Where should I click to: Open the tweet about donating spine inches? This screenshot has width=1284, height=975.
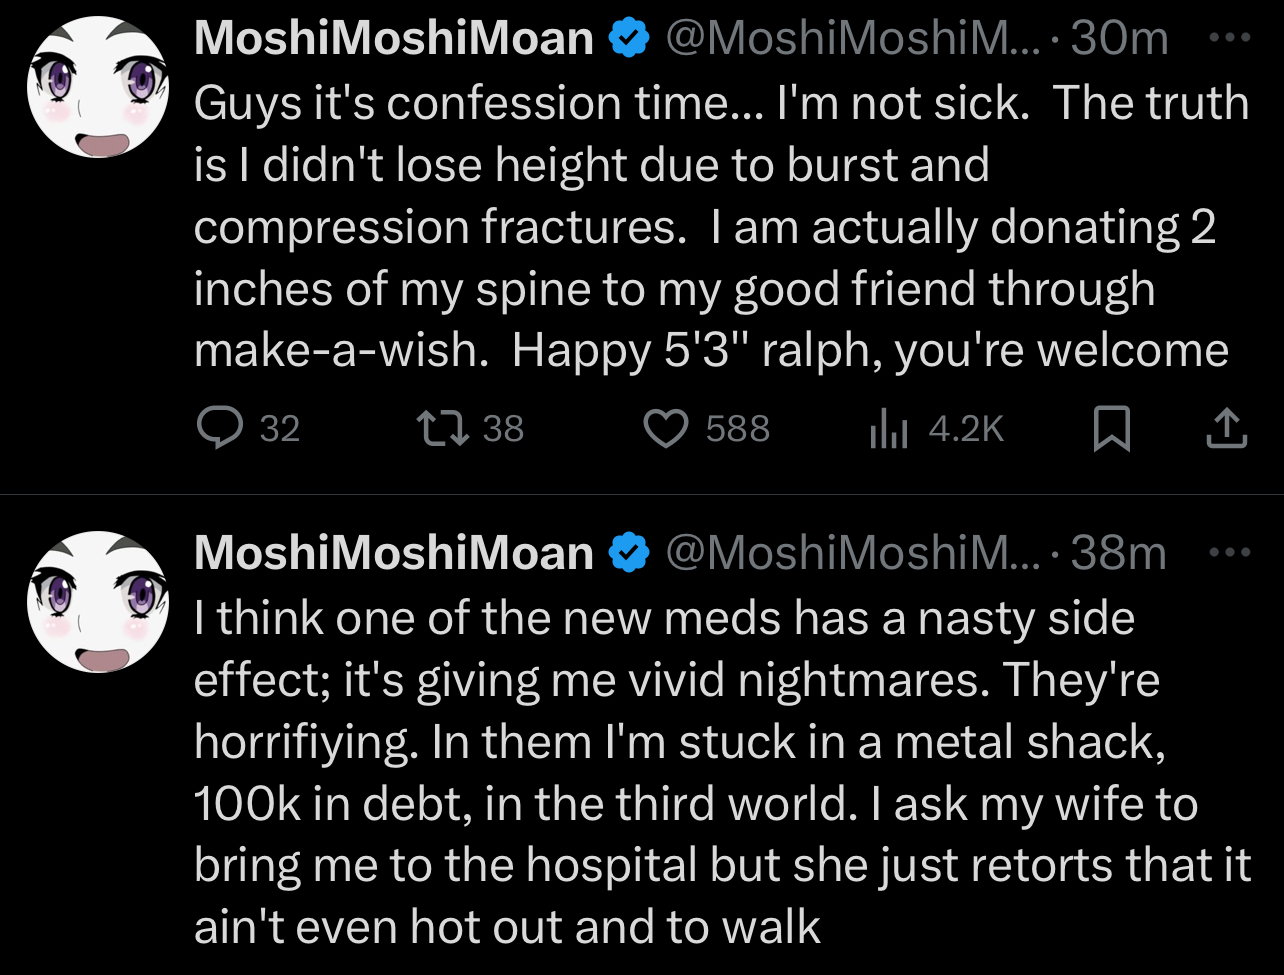(721, 227)
